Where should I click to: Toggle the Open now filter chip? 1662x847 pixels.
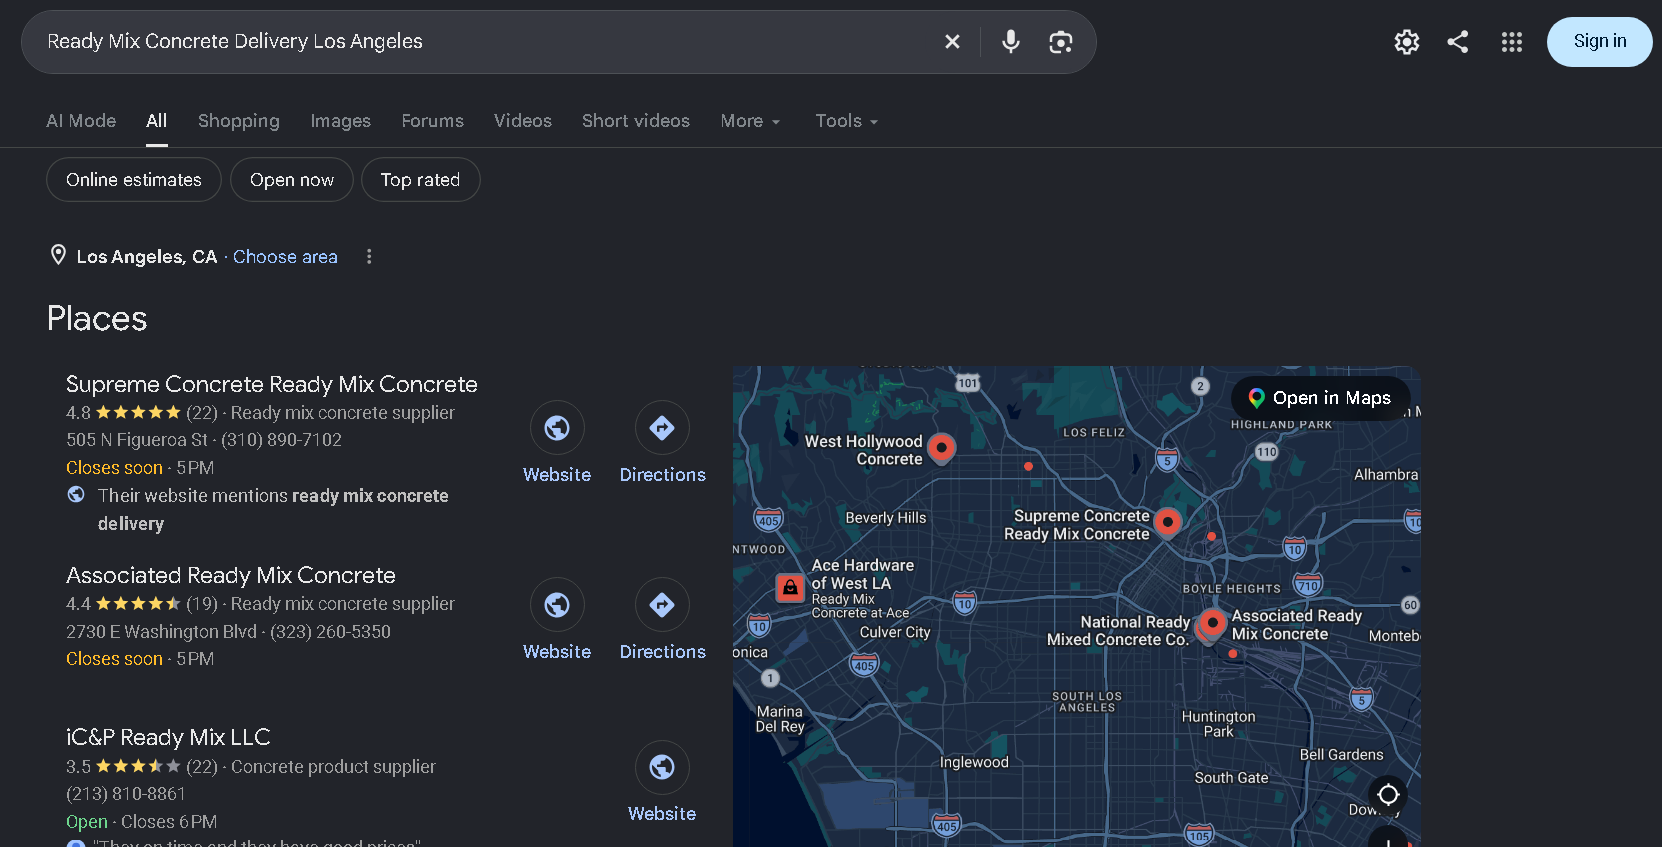pyautogui.click(x=292, y=180)
